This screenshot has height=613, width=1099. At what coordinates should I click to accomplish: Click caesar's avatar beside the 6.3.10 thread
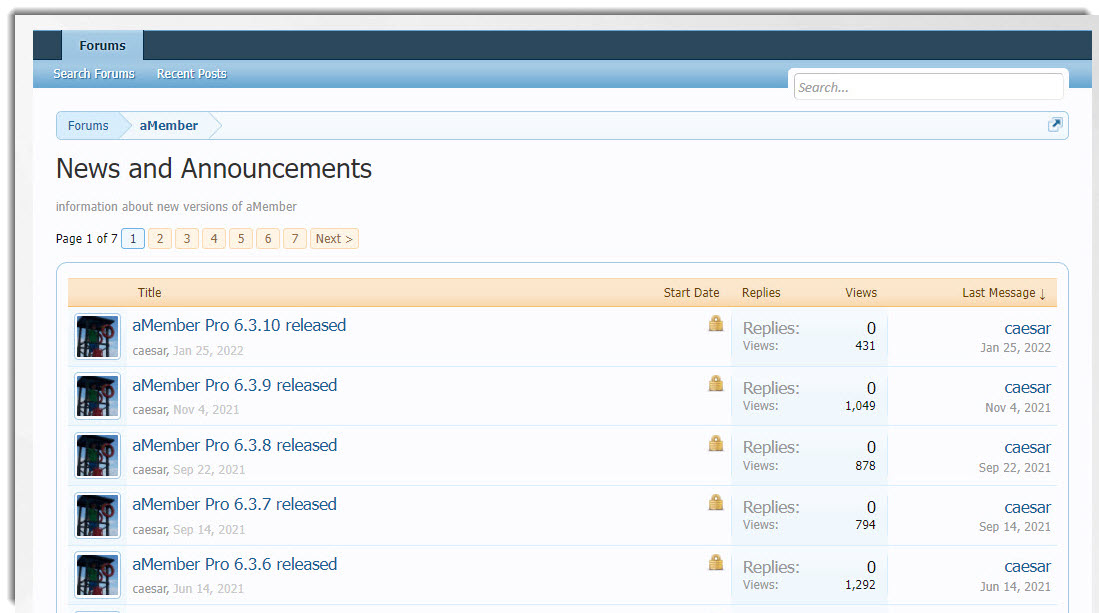click(x=97, y=336)
